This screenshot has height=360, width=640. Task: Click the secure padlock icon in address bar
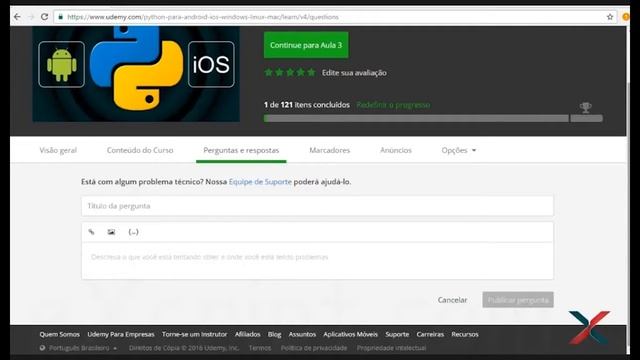click(60, 17)
